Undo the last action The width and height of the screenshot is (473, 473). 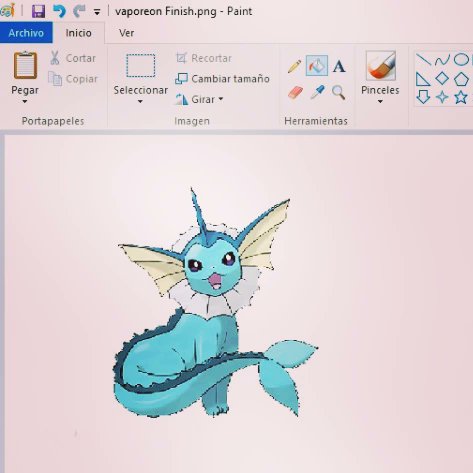pyautogui.click(x=59, y=11)
